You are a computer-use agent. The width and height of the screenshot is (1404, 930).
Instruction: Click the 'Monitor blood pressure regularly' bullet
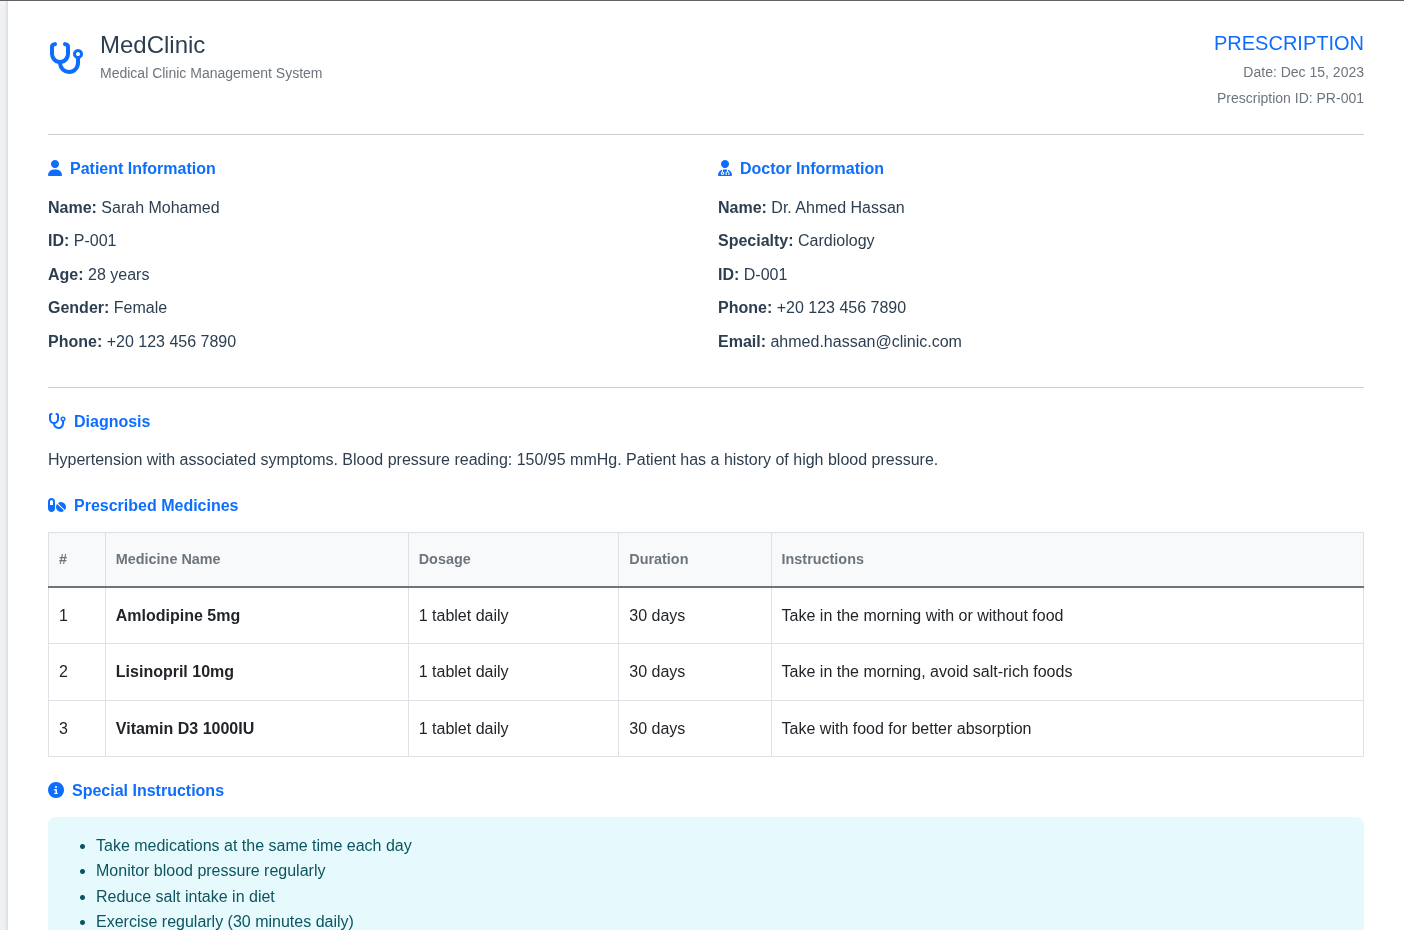(210, 870)
